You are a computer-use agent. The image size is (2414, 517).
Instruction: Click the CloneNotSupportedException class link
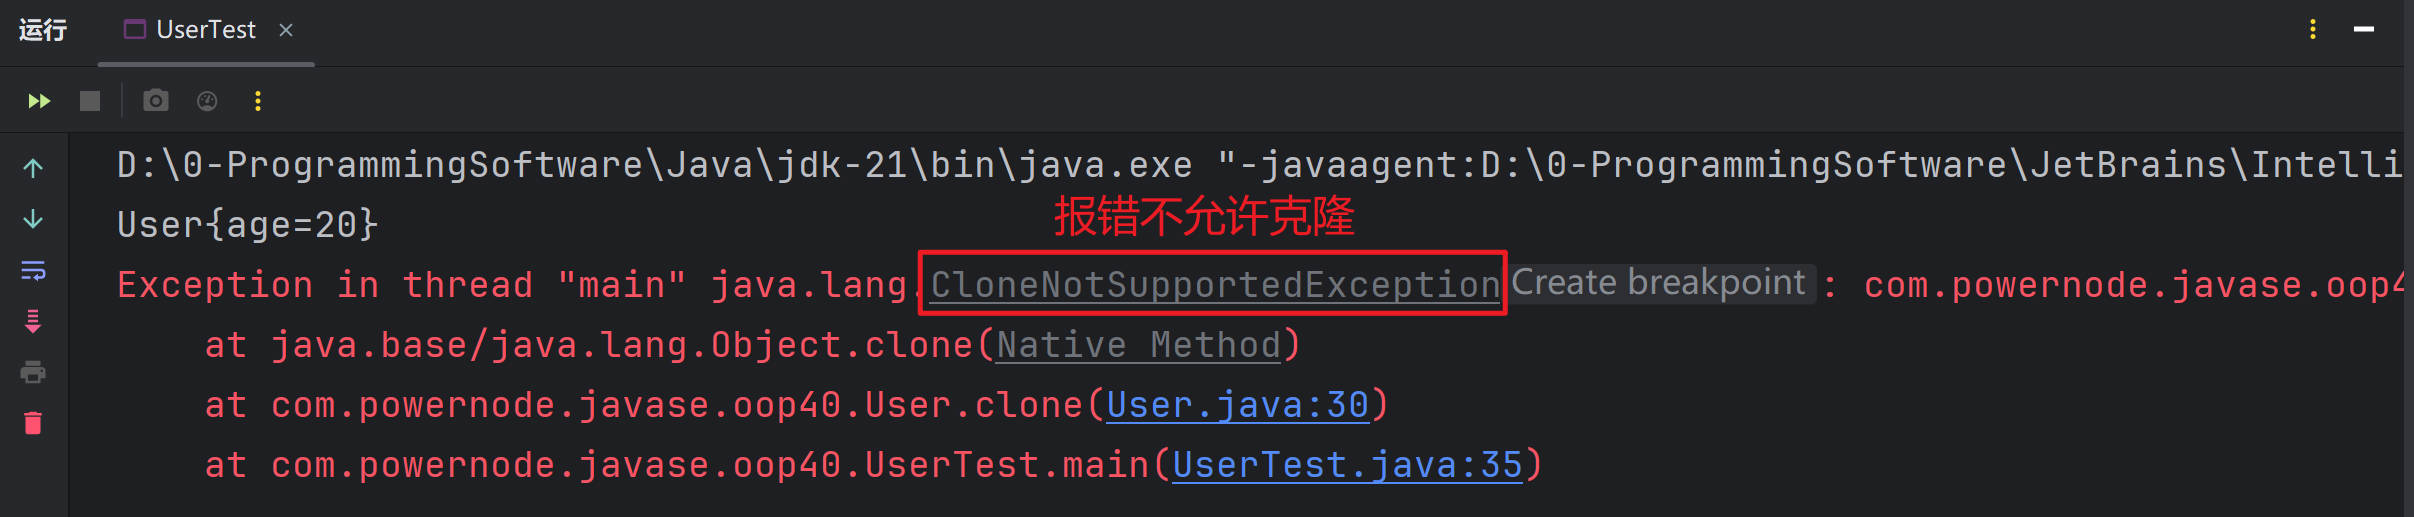(x=1214, y=285)
